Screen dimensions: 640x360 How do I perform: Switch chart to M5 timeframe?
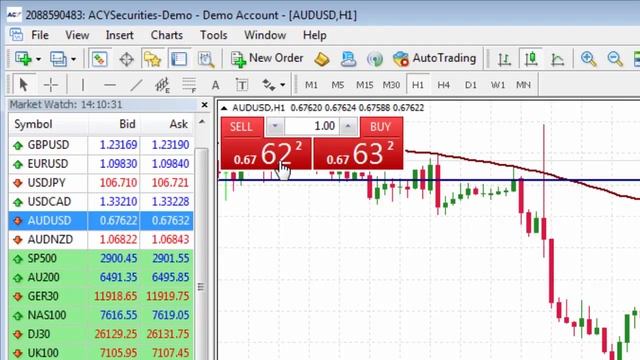(338, 85)
